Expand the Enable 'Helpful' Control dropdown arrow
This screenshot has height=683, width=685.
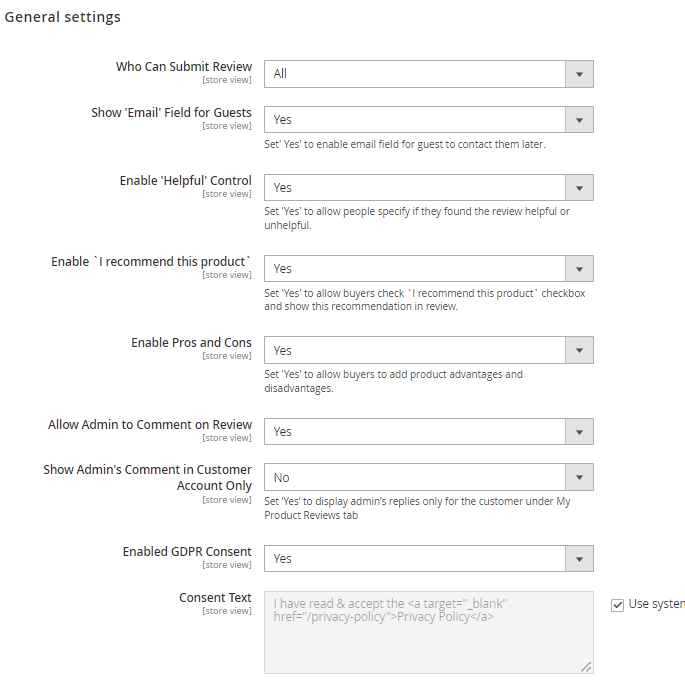point(579,188)
